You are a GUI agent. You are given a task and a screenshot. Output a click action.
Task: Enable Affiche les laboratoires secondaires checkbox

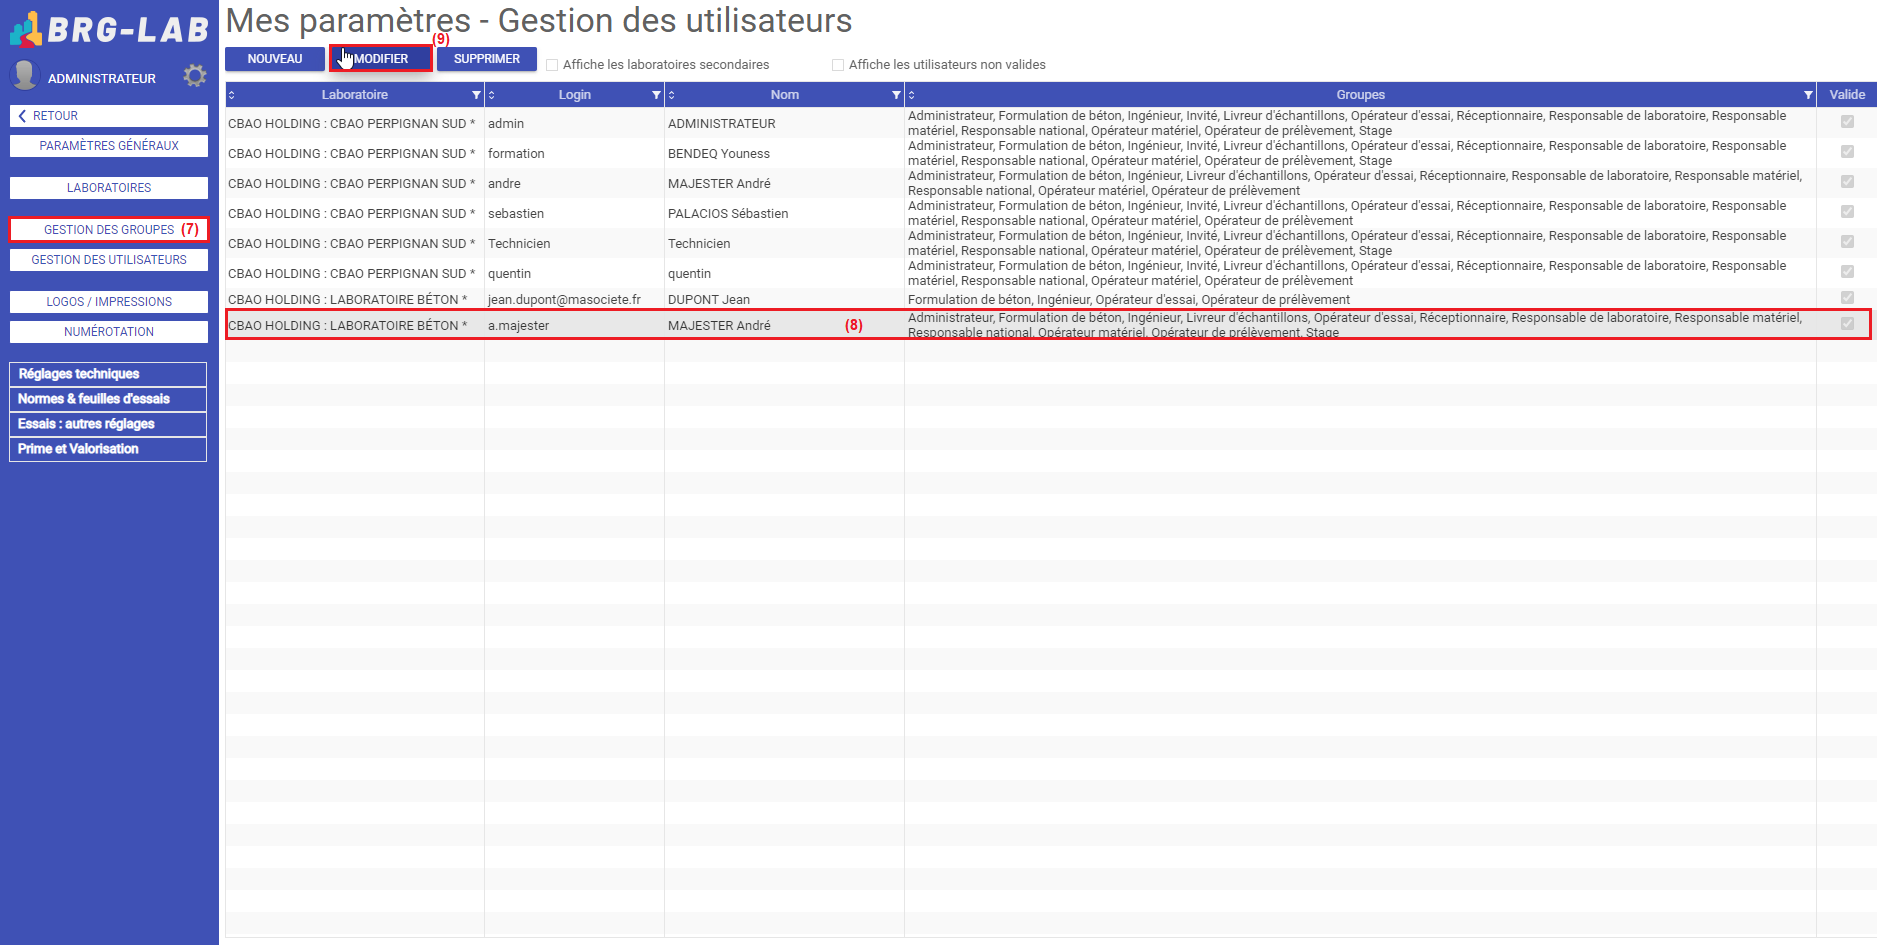[x=552, y=65]
